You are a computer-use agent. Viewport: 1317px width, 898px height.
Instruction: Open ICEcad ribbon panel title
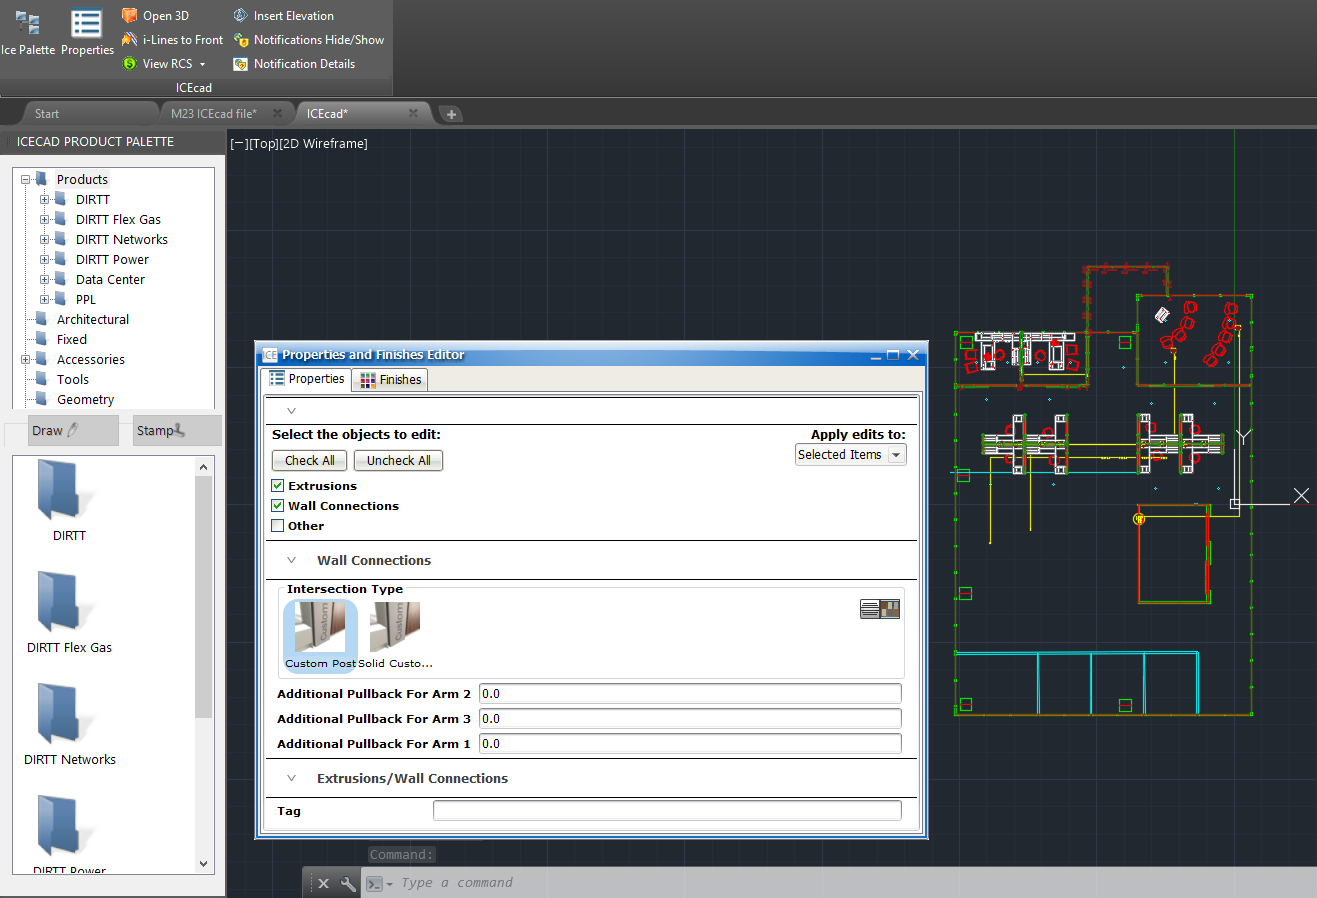tap(194, 88)
